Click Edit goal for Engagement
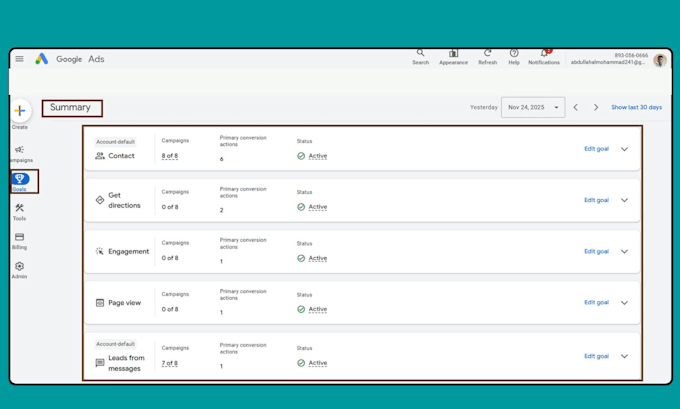Screen dimensions: 680x409 [x=596, y=252]
